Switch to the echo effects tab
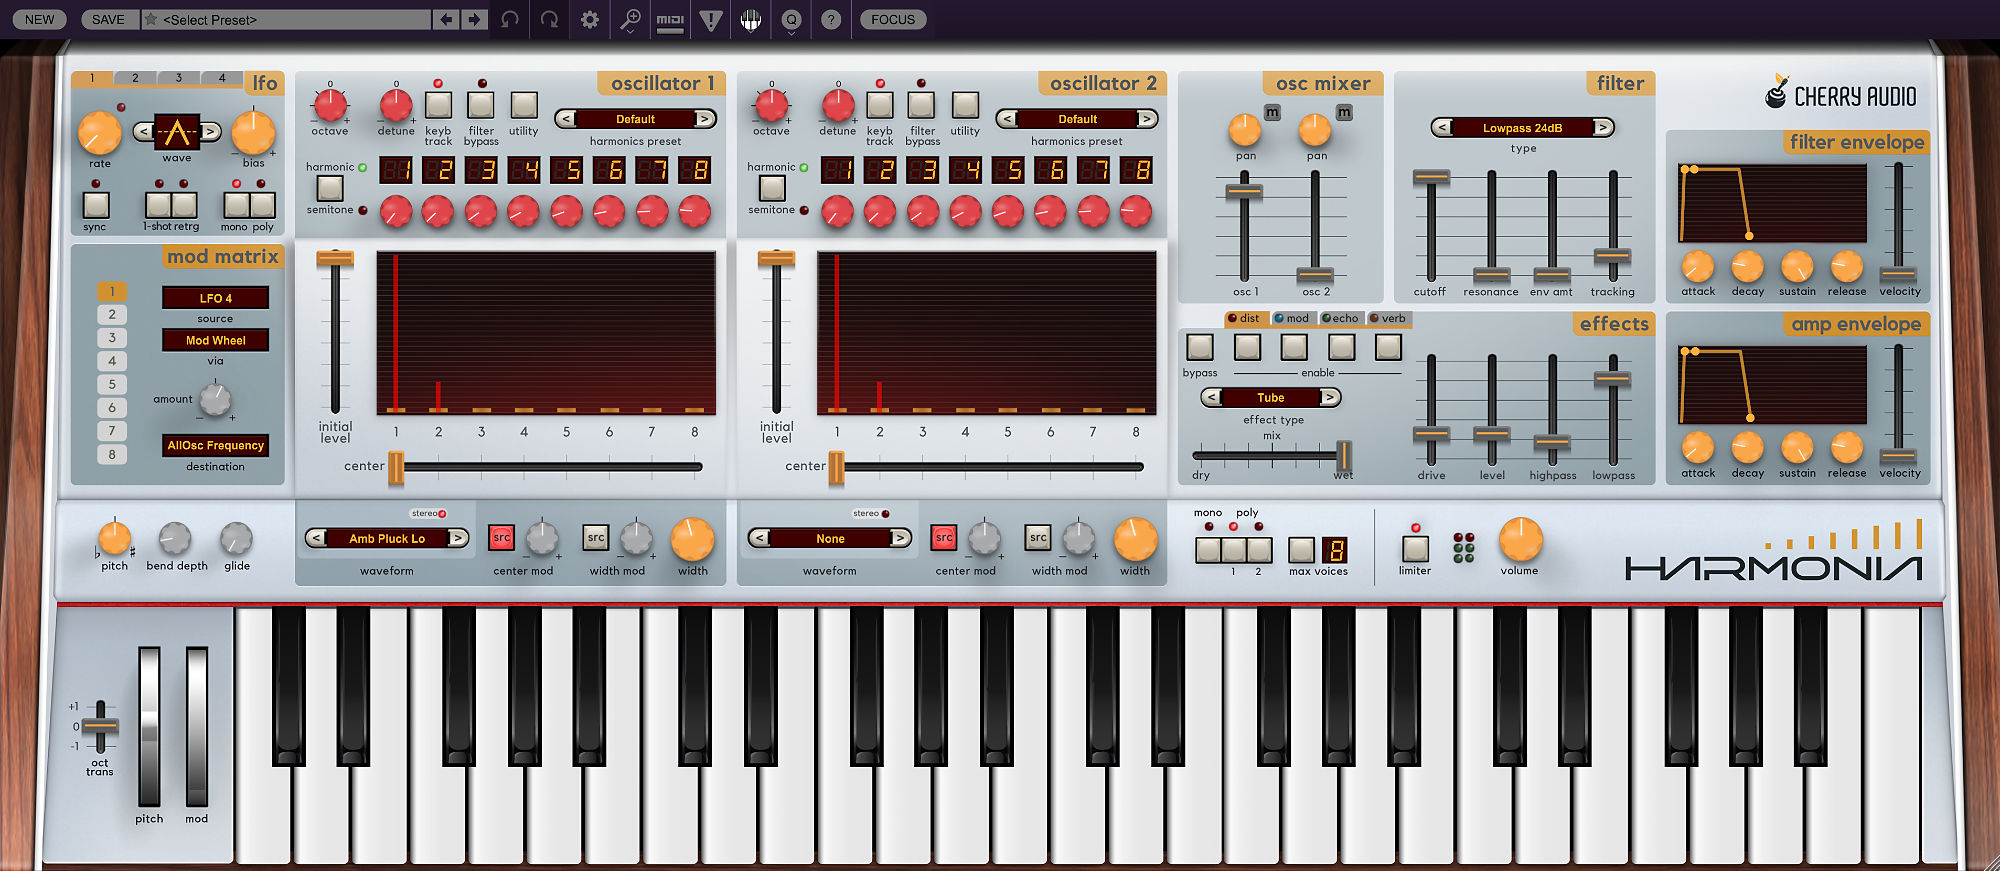The width and height of the screenshot is (2000, 871). point(1340,318)
